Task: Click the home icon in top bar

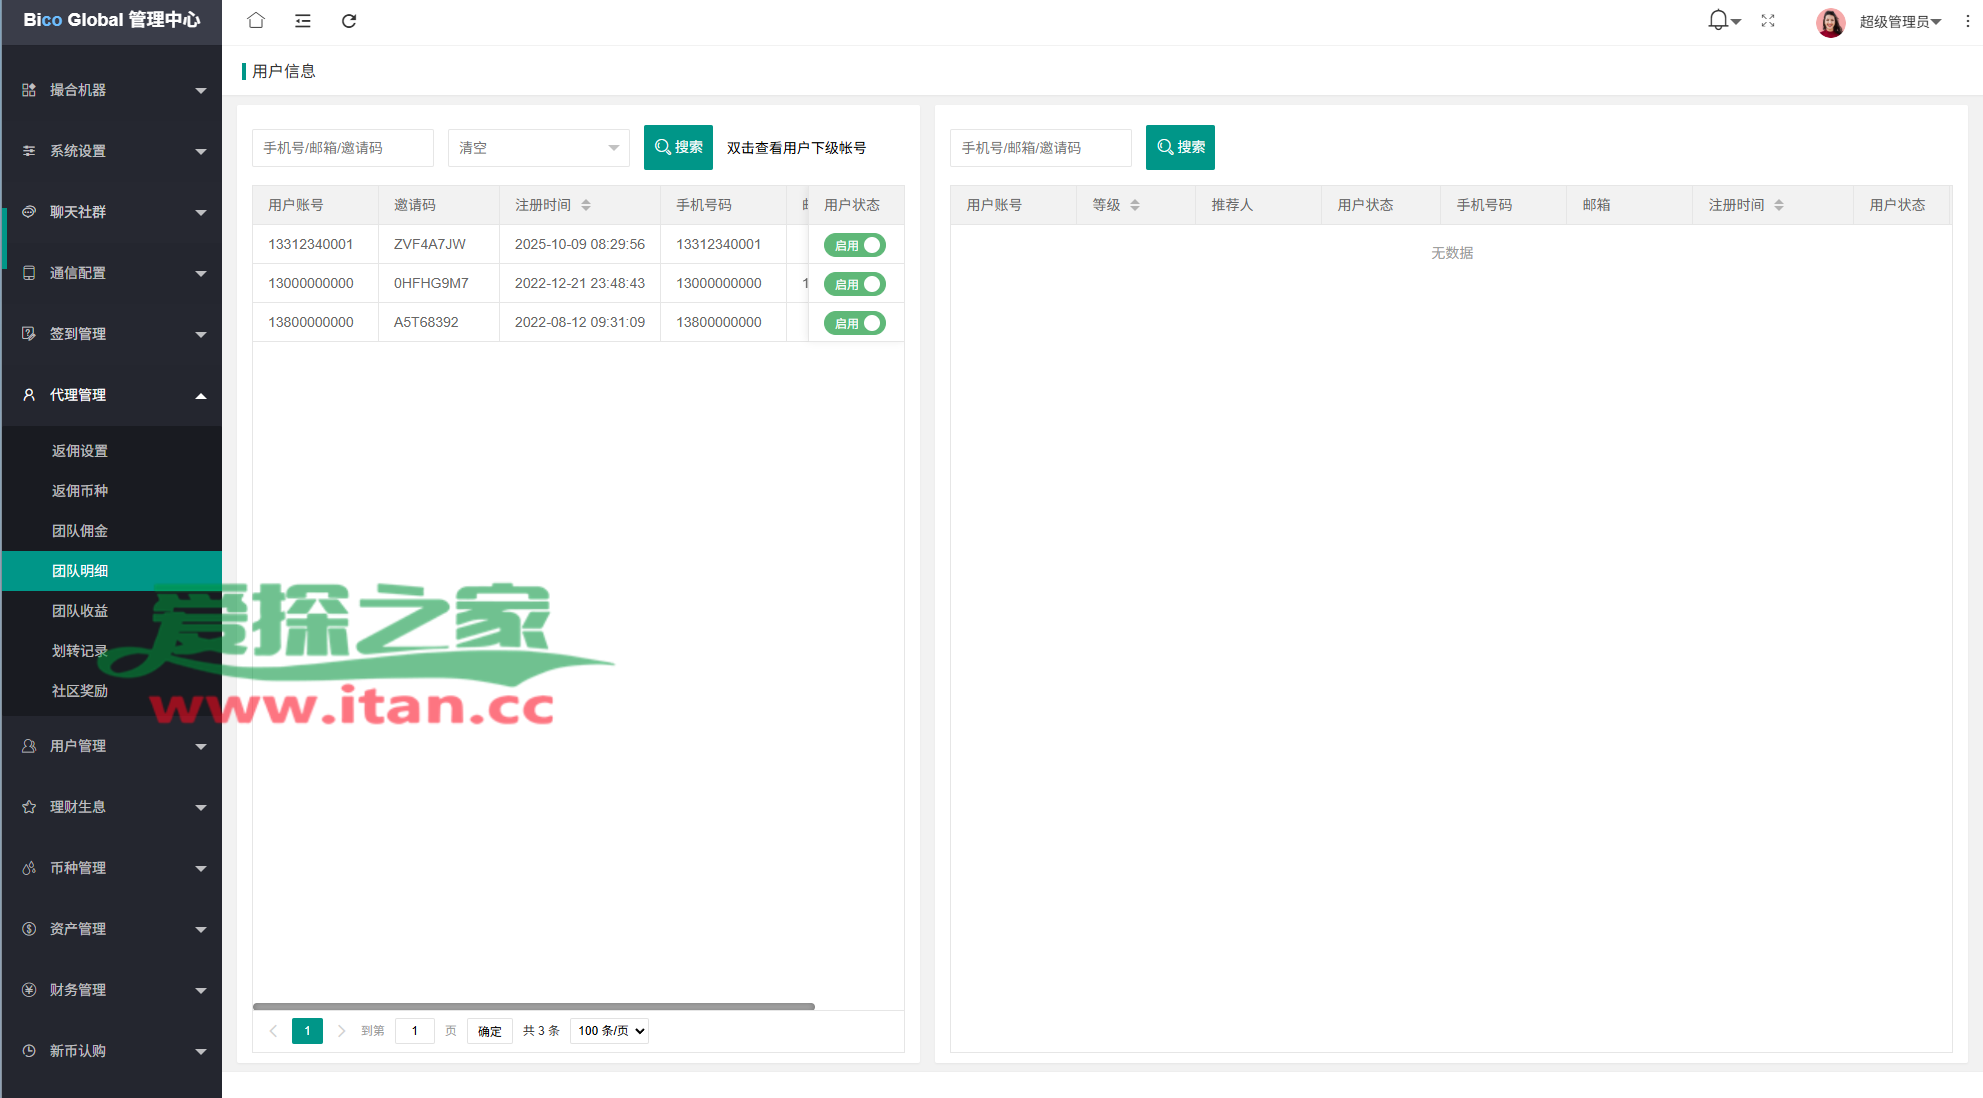Action: pos(256,21)
